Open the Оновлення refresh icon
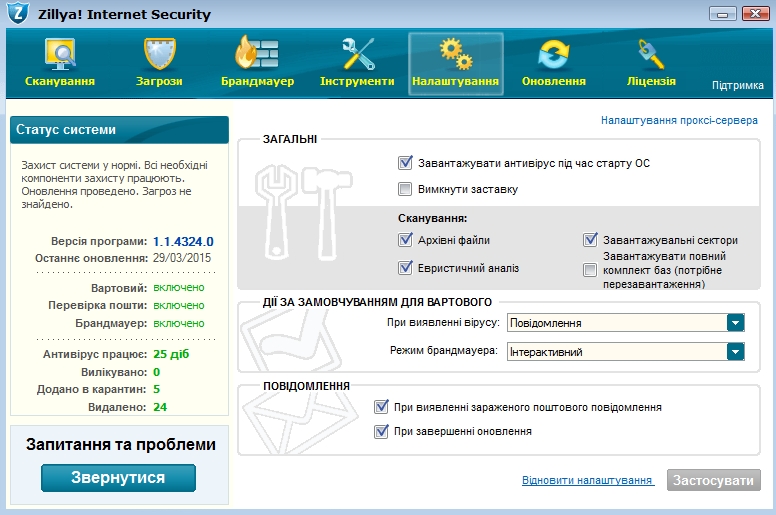776x515 pixels. 553,54
